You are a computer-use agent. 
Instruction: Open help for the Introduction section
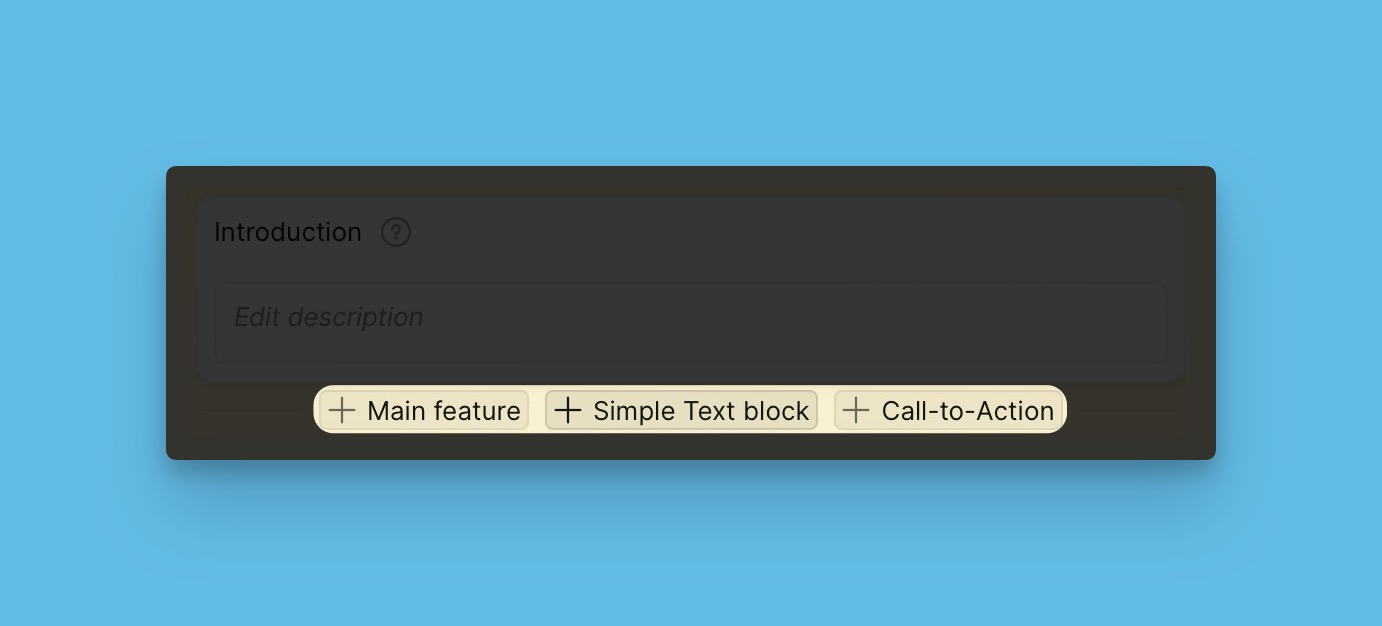click(x=396, y=232)
